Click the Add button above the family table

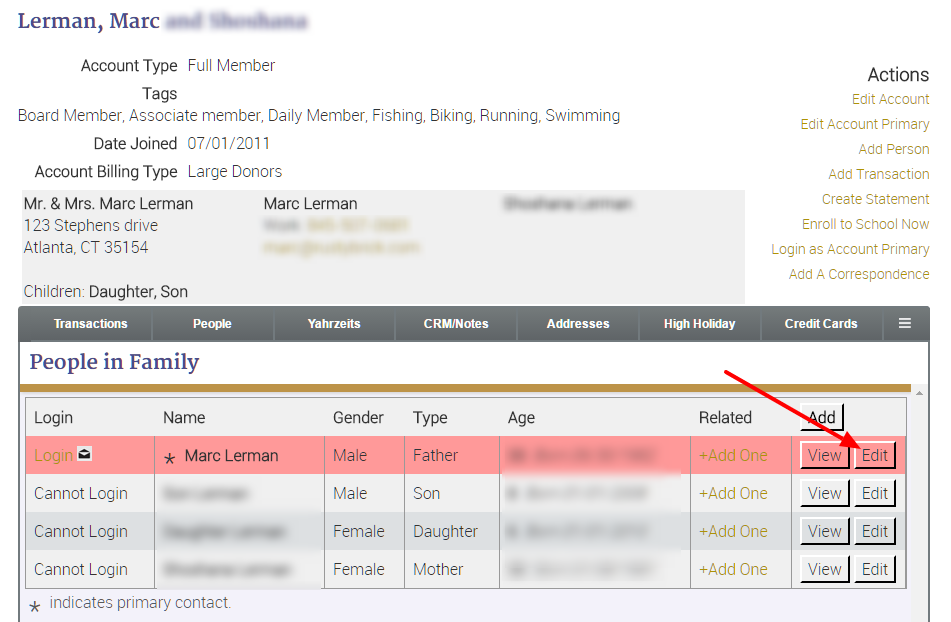822,417
